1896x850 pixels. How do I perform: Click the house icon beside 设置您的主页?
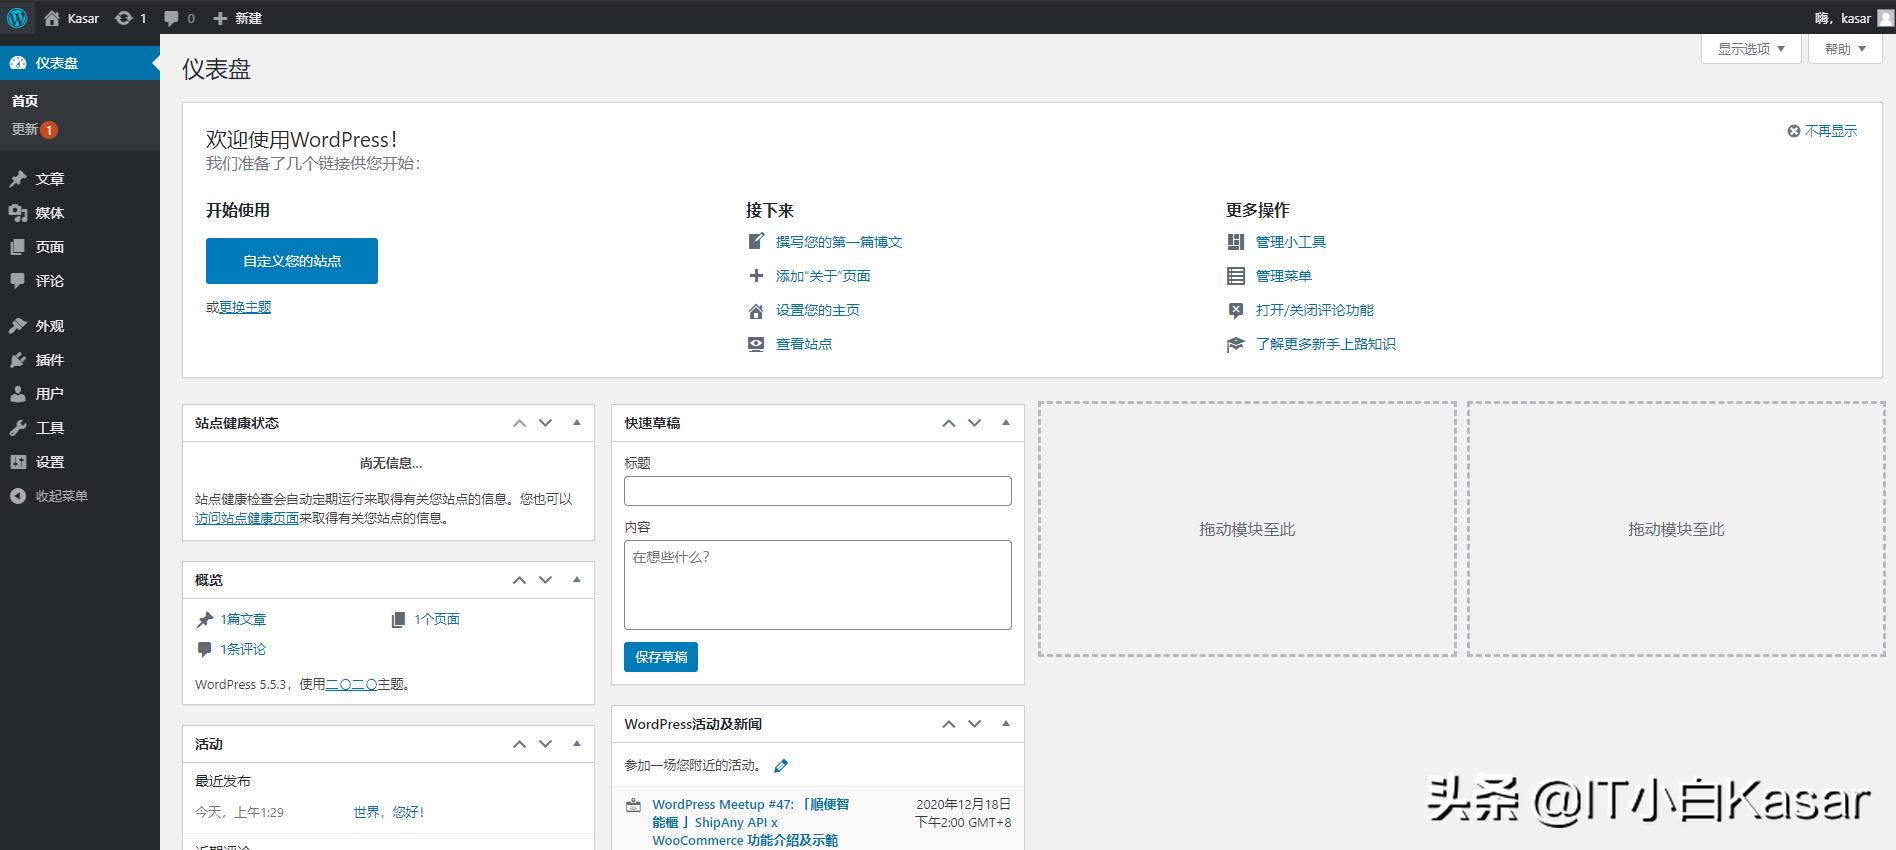(x=757, y=310)
